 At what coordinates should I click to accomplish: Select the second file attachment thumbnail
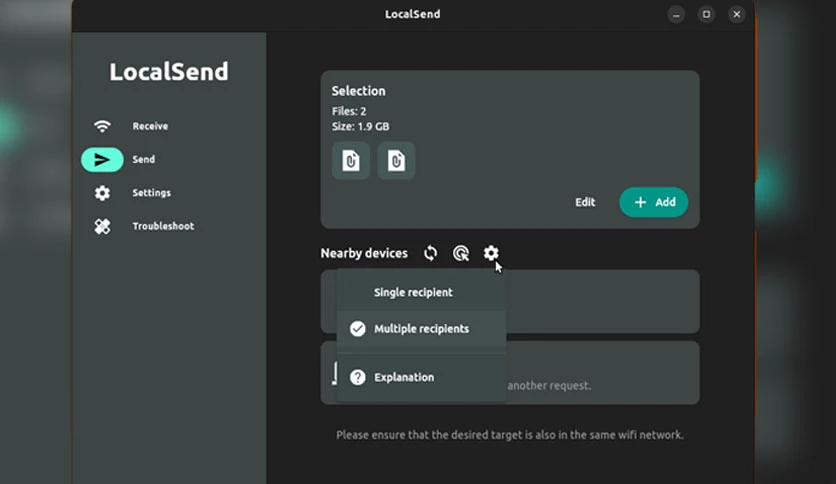pyautogui.click(x=396, y=160)
